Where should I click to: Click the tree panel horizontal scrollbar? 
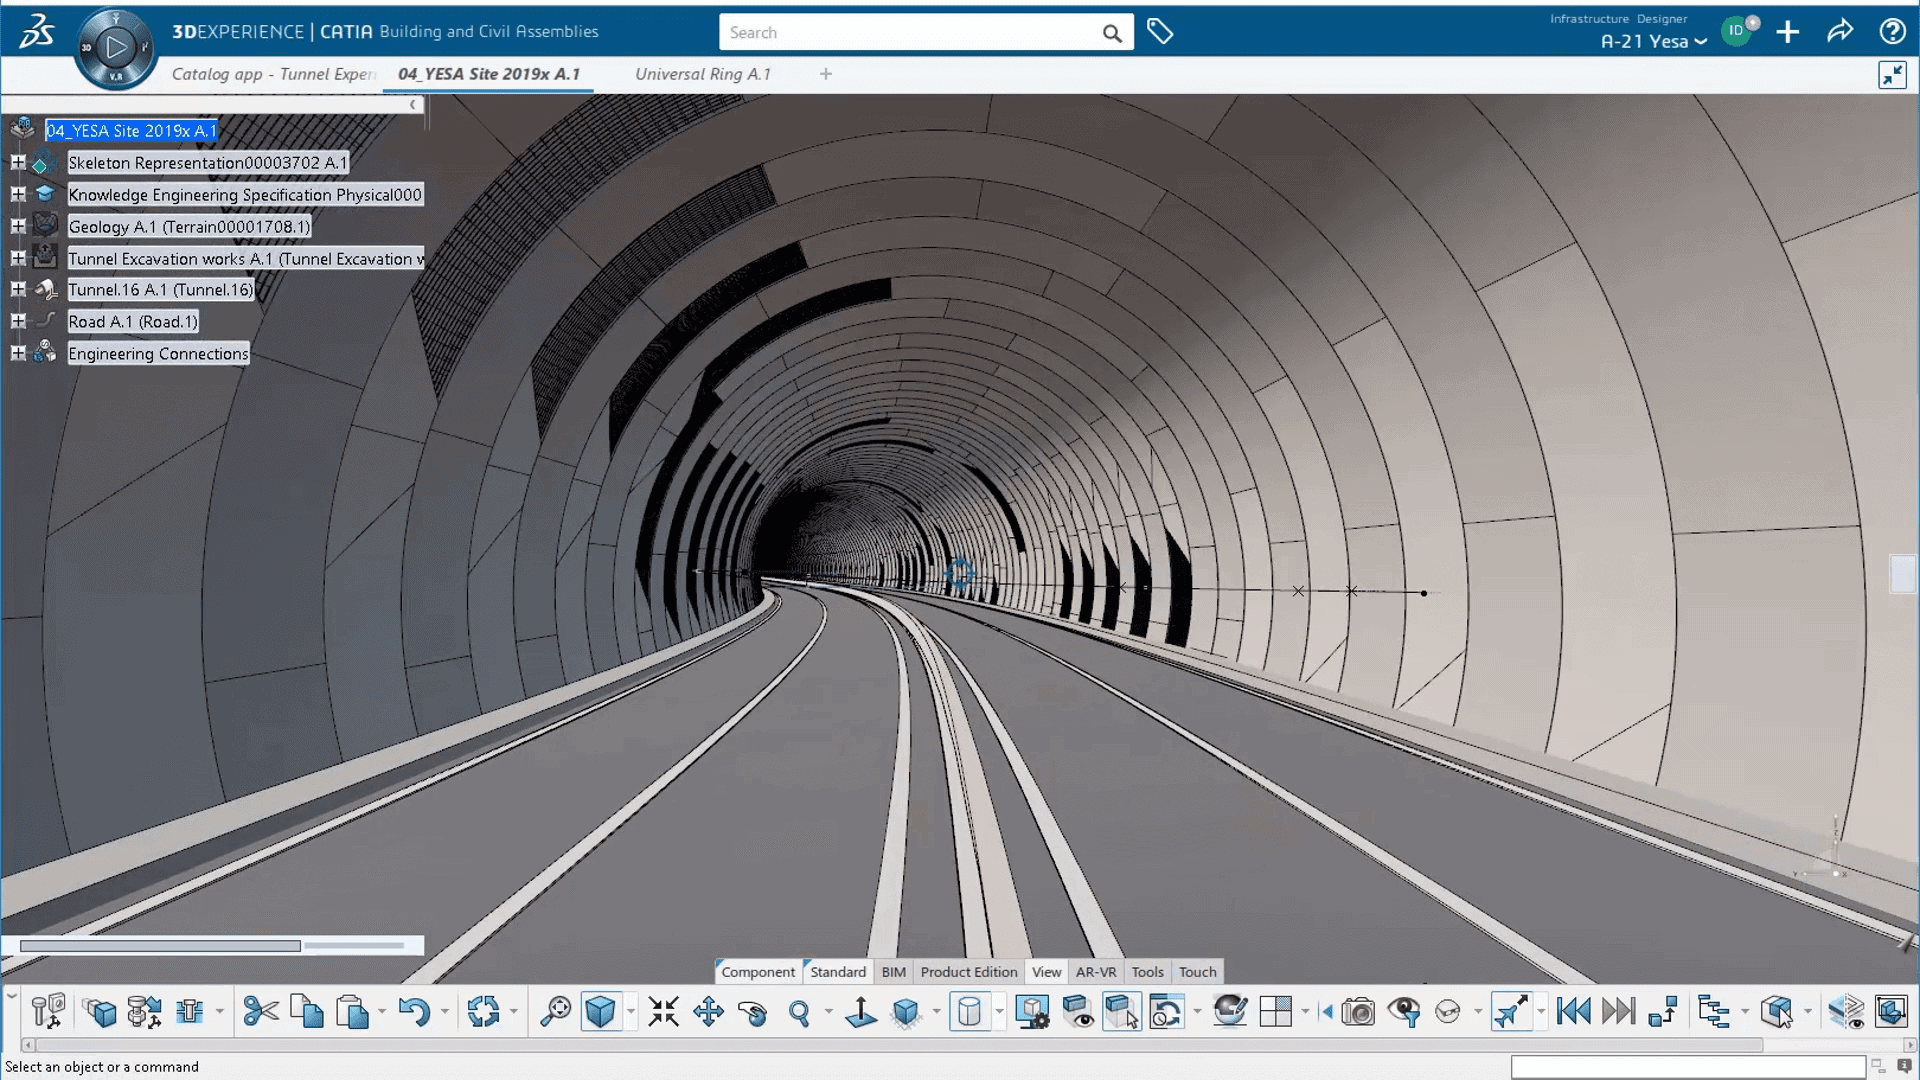click(x=160, y=945)
